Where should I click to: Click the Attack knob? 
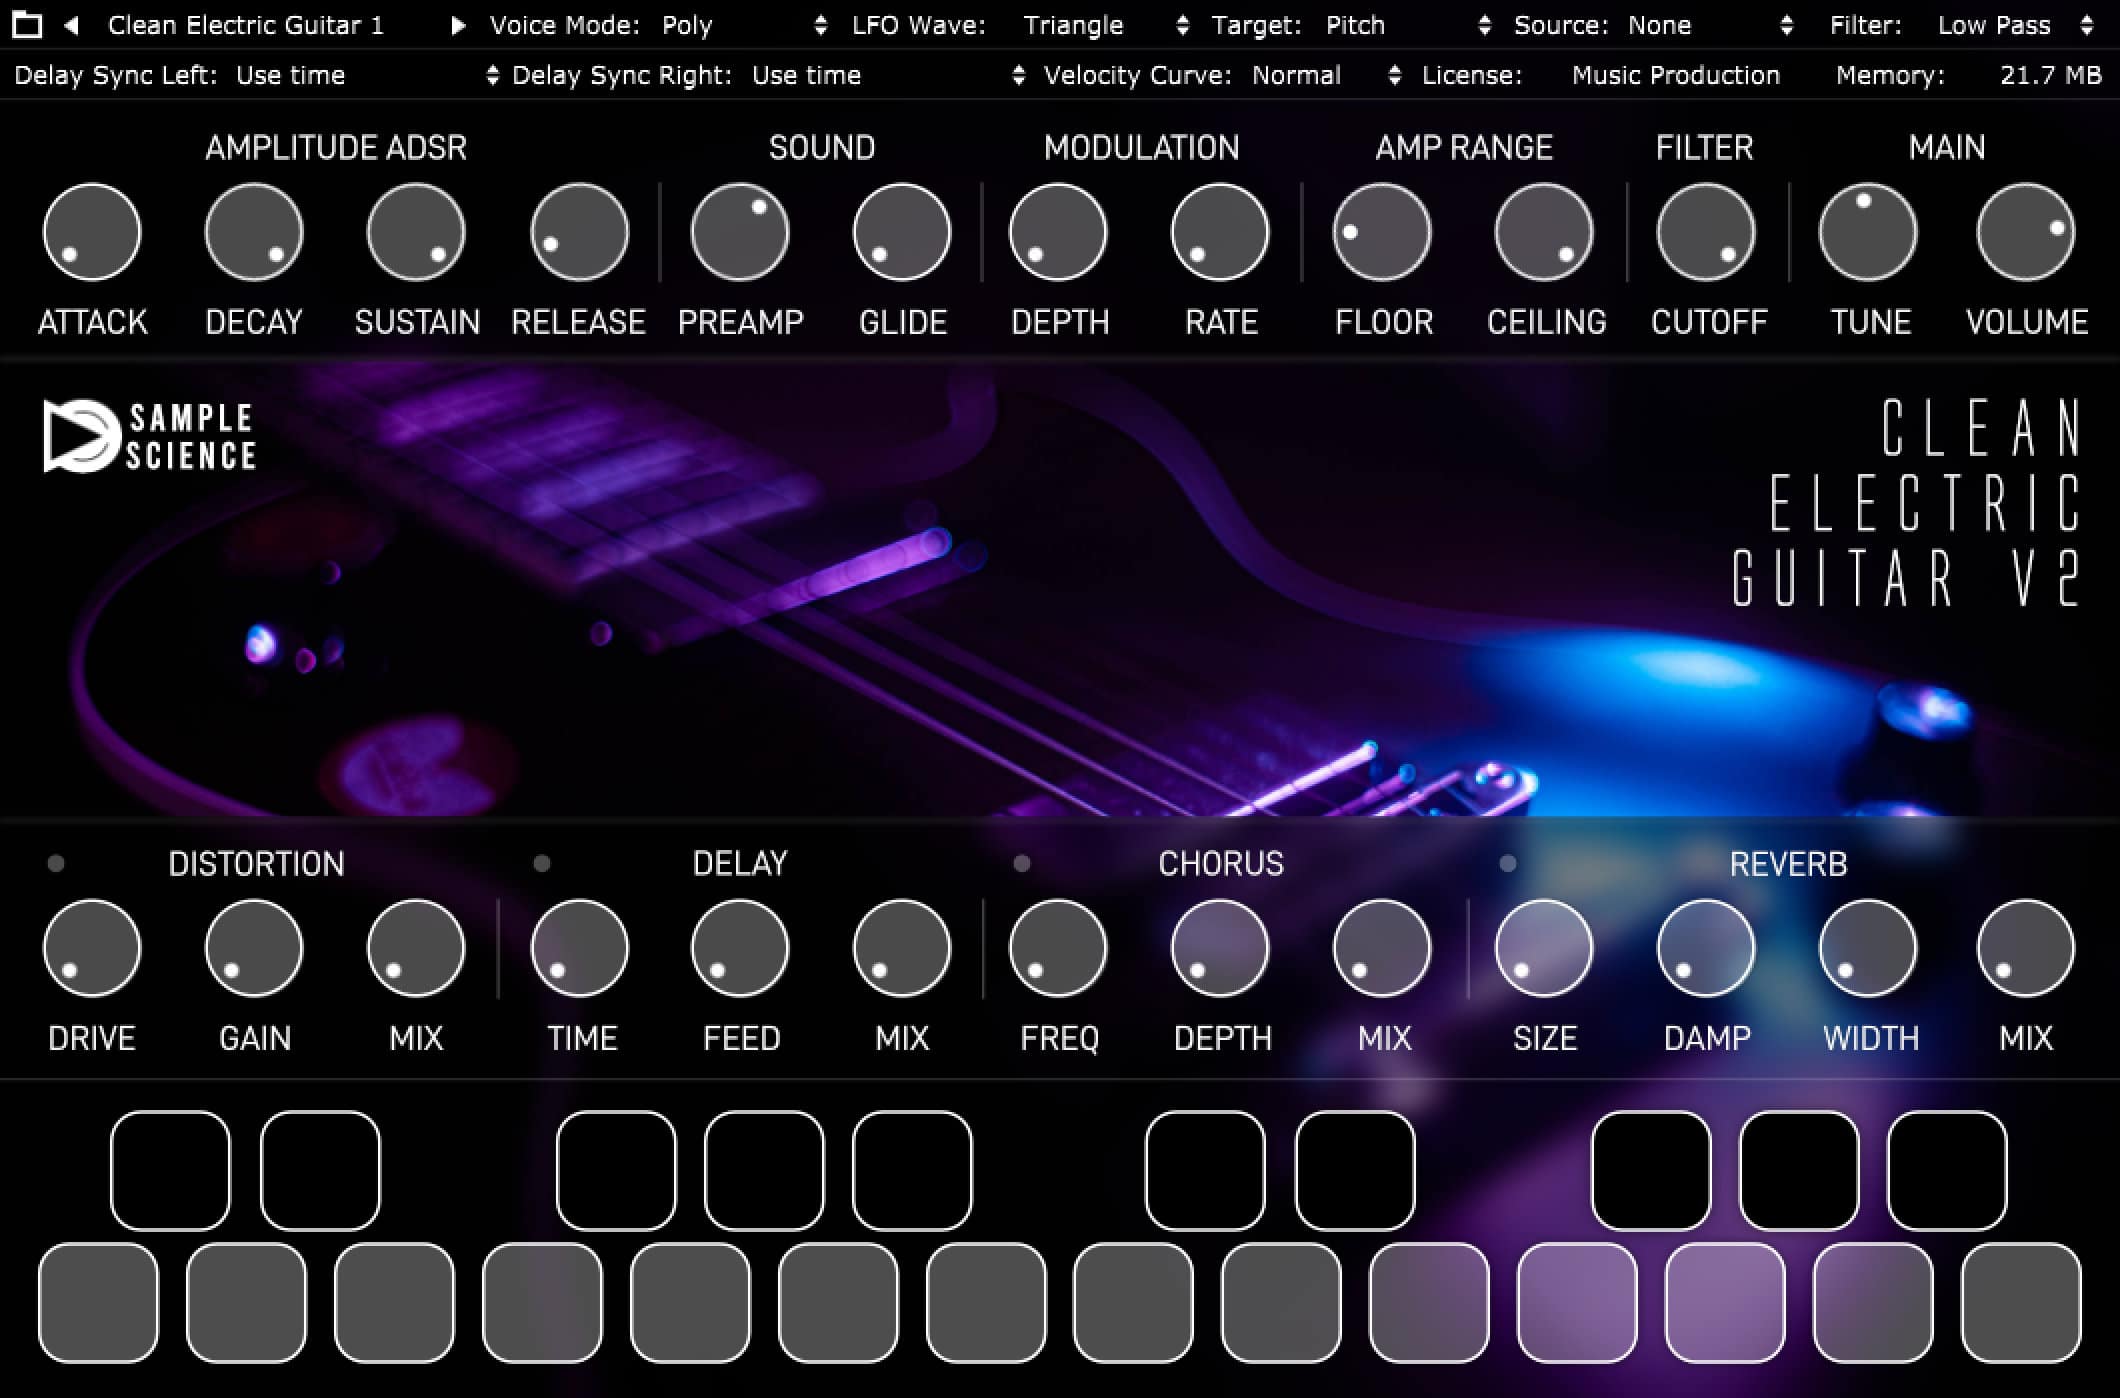92,232
